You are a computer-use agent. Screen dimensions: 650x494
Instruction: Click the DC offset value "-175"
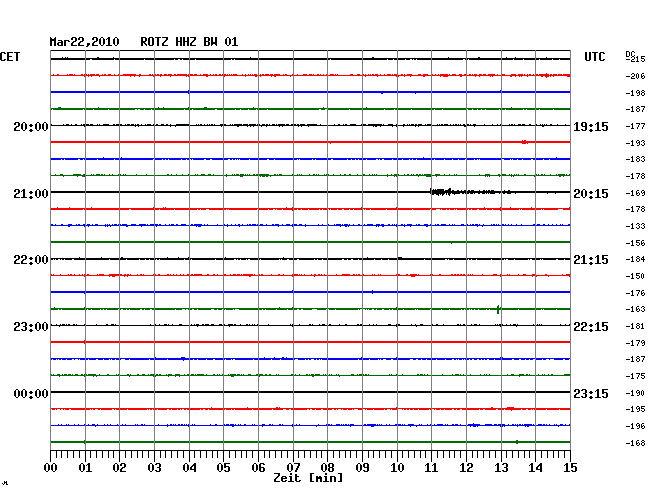pyautogui.click(x=635, y=376)
